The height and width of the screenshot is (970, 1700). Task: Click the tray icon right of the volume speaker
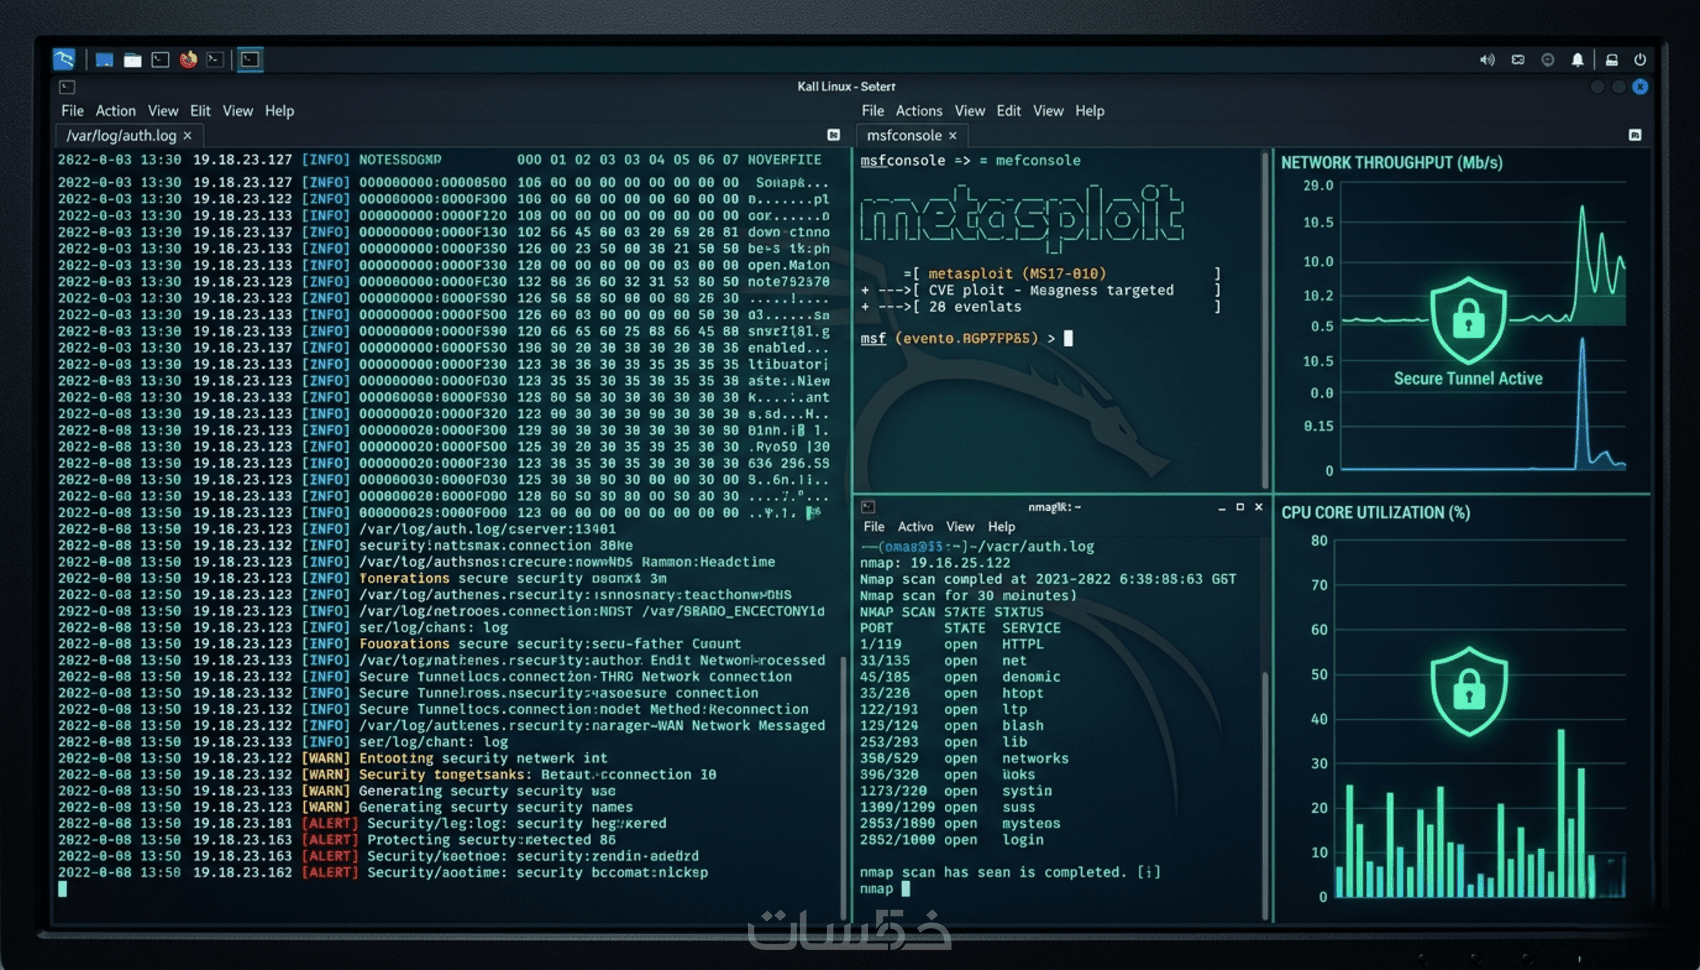coord(1517,60)
